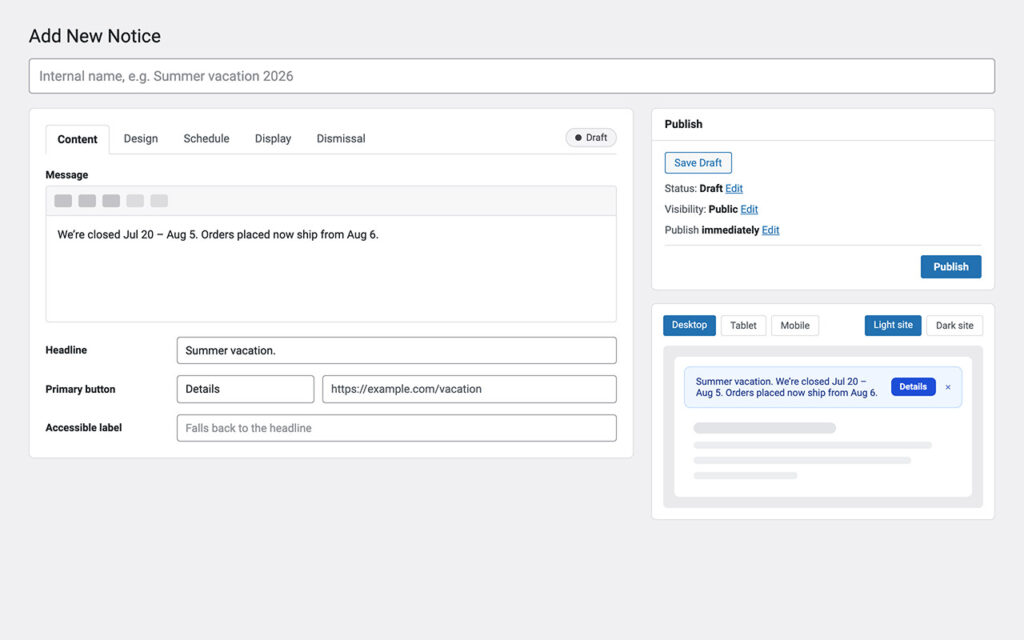Click the notice text in the preview banner

coord(786,387)
